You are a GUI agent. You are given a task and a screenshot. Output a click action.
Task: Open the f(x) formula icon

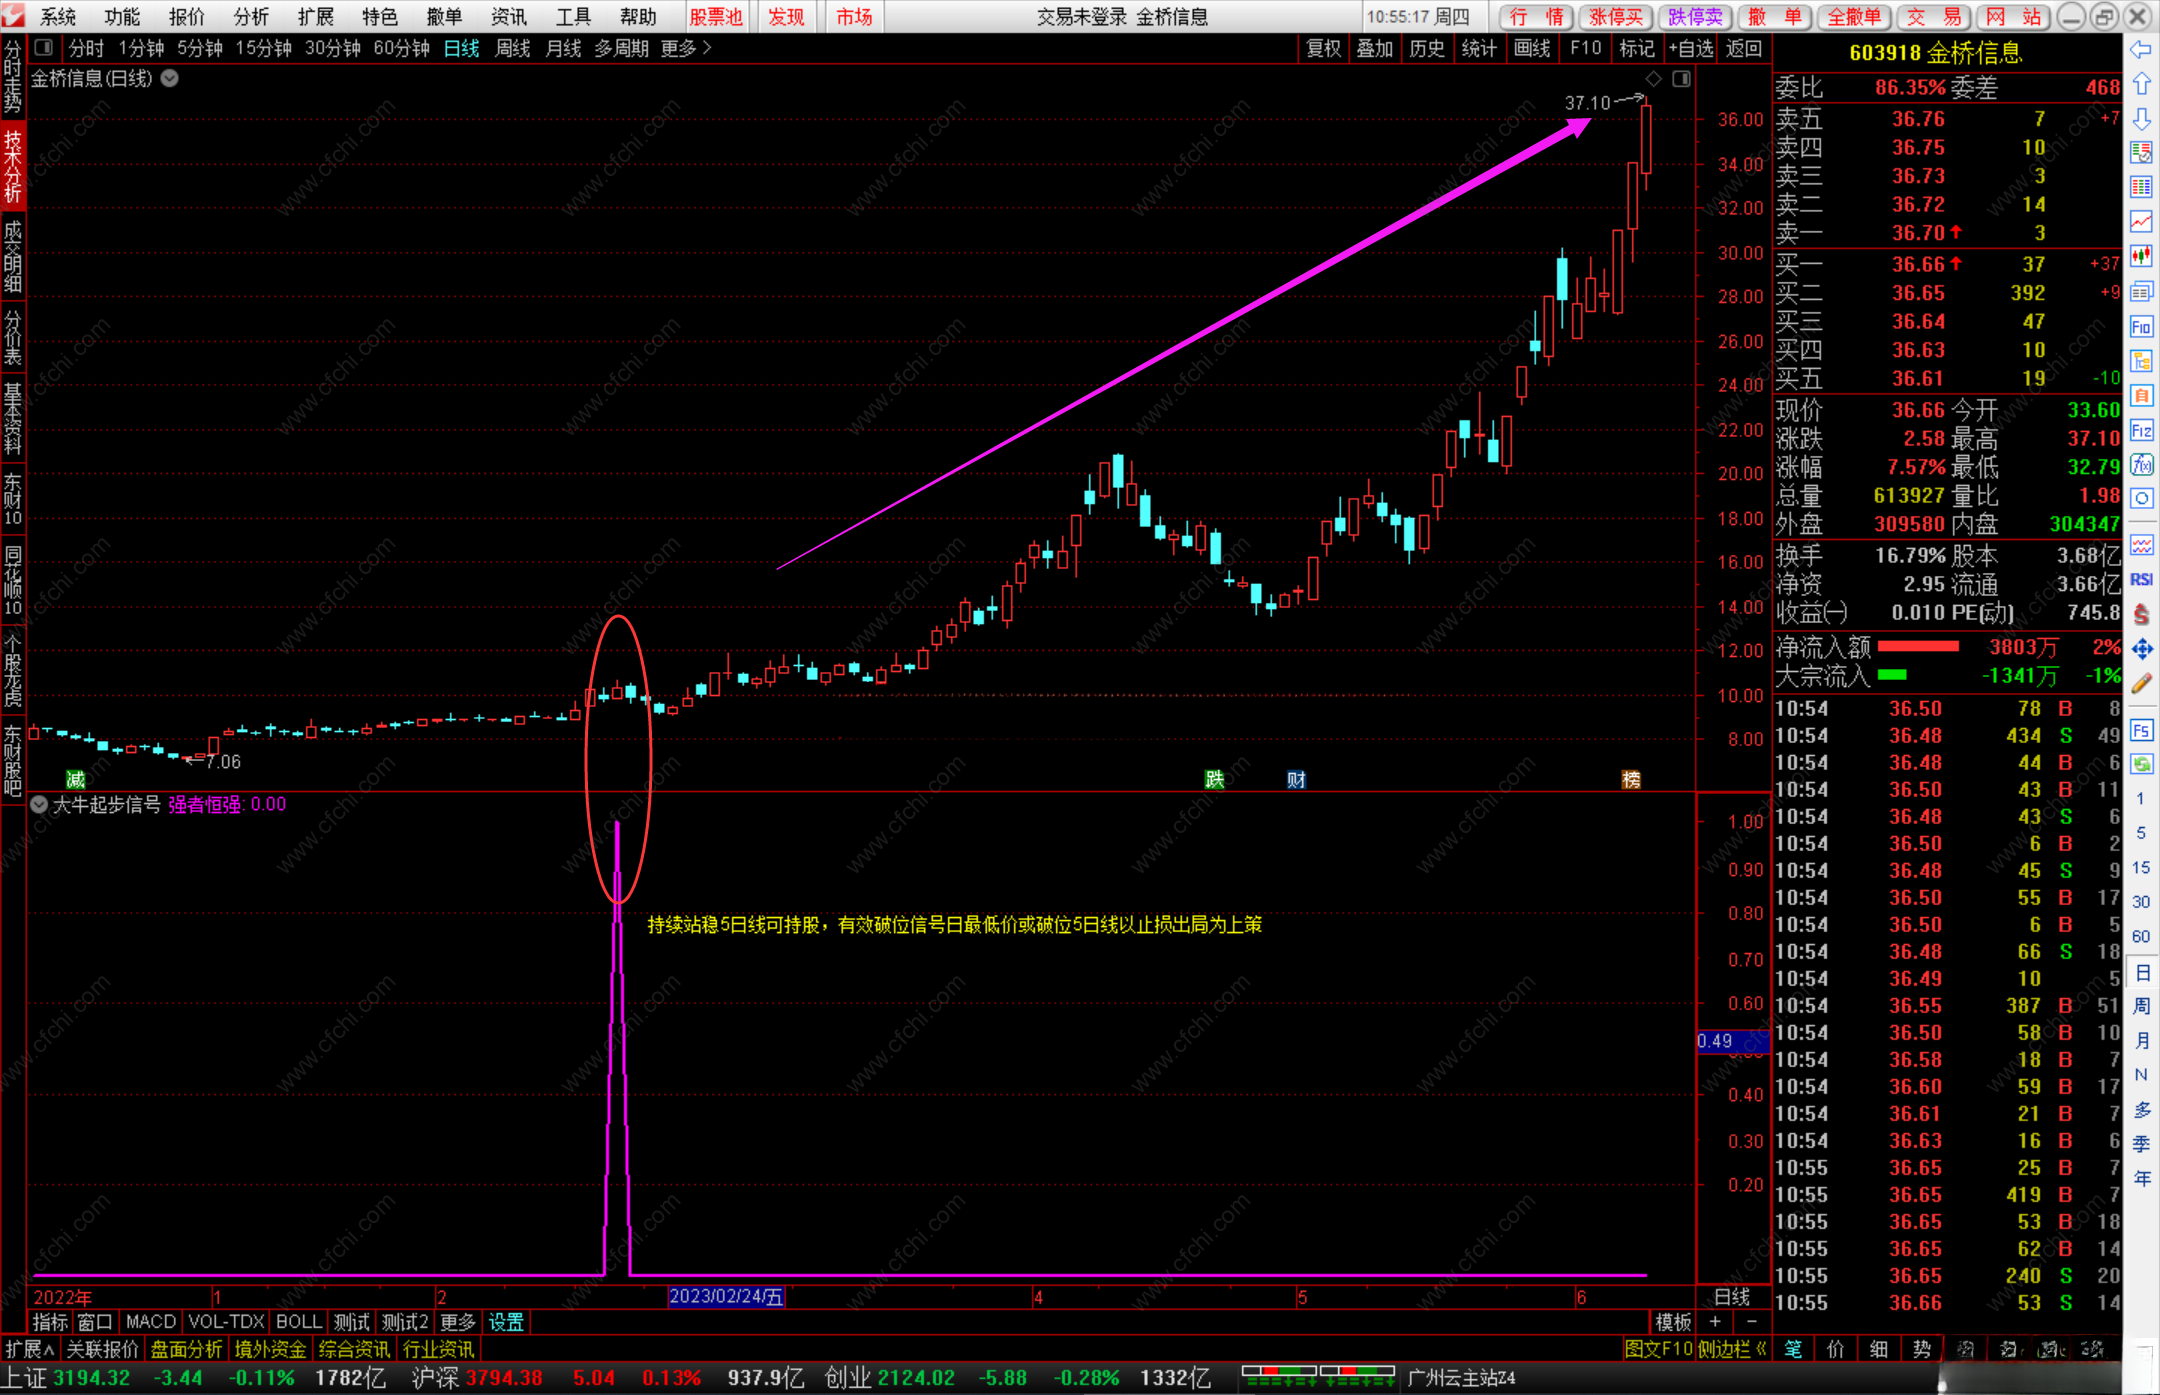coord(2141,465)
